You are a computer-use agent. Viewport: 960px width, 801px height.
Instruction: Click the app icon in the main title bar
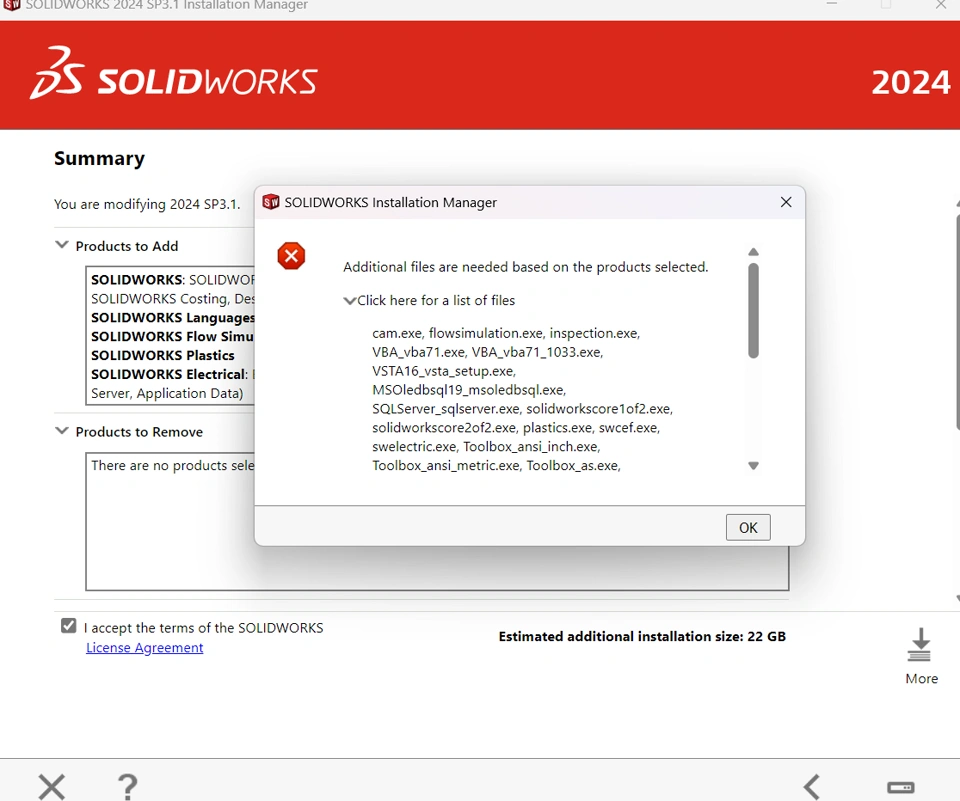coord(12,5)
